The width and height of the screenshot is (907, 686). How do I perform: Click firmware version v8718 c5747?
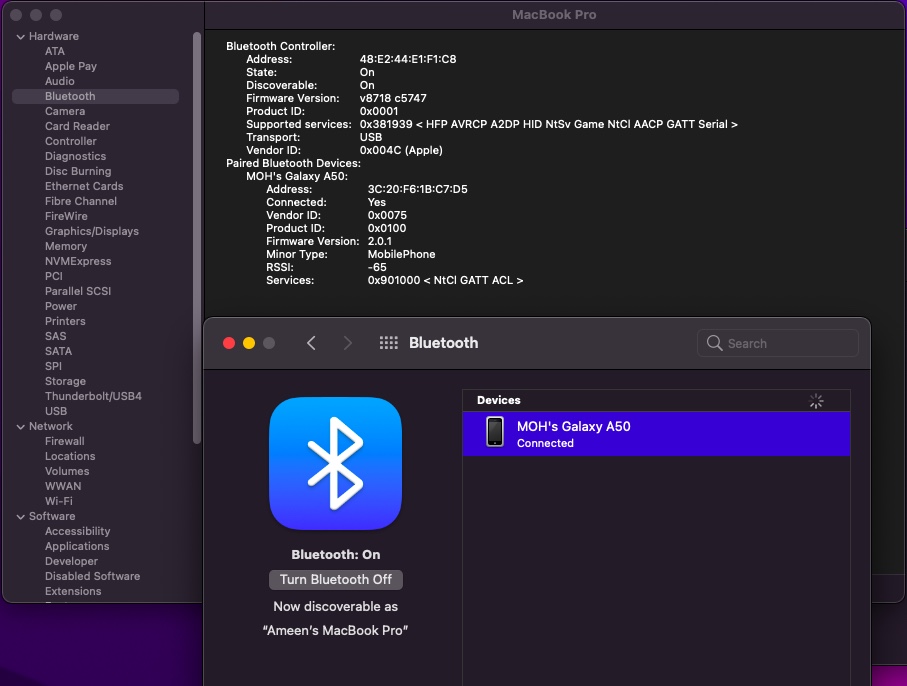click(393, 98)
